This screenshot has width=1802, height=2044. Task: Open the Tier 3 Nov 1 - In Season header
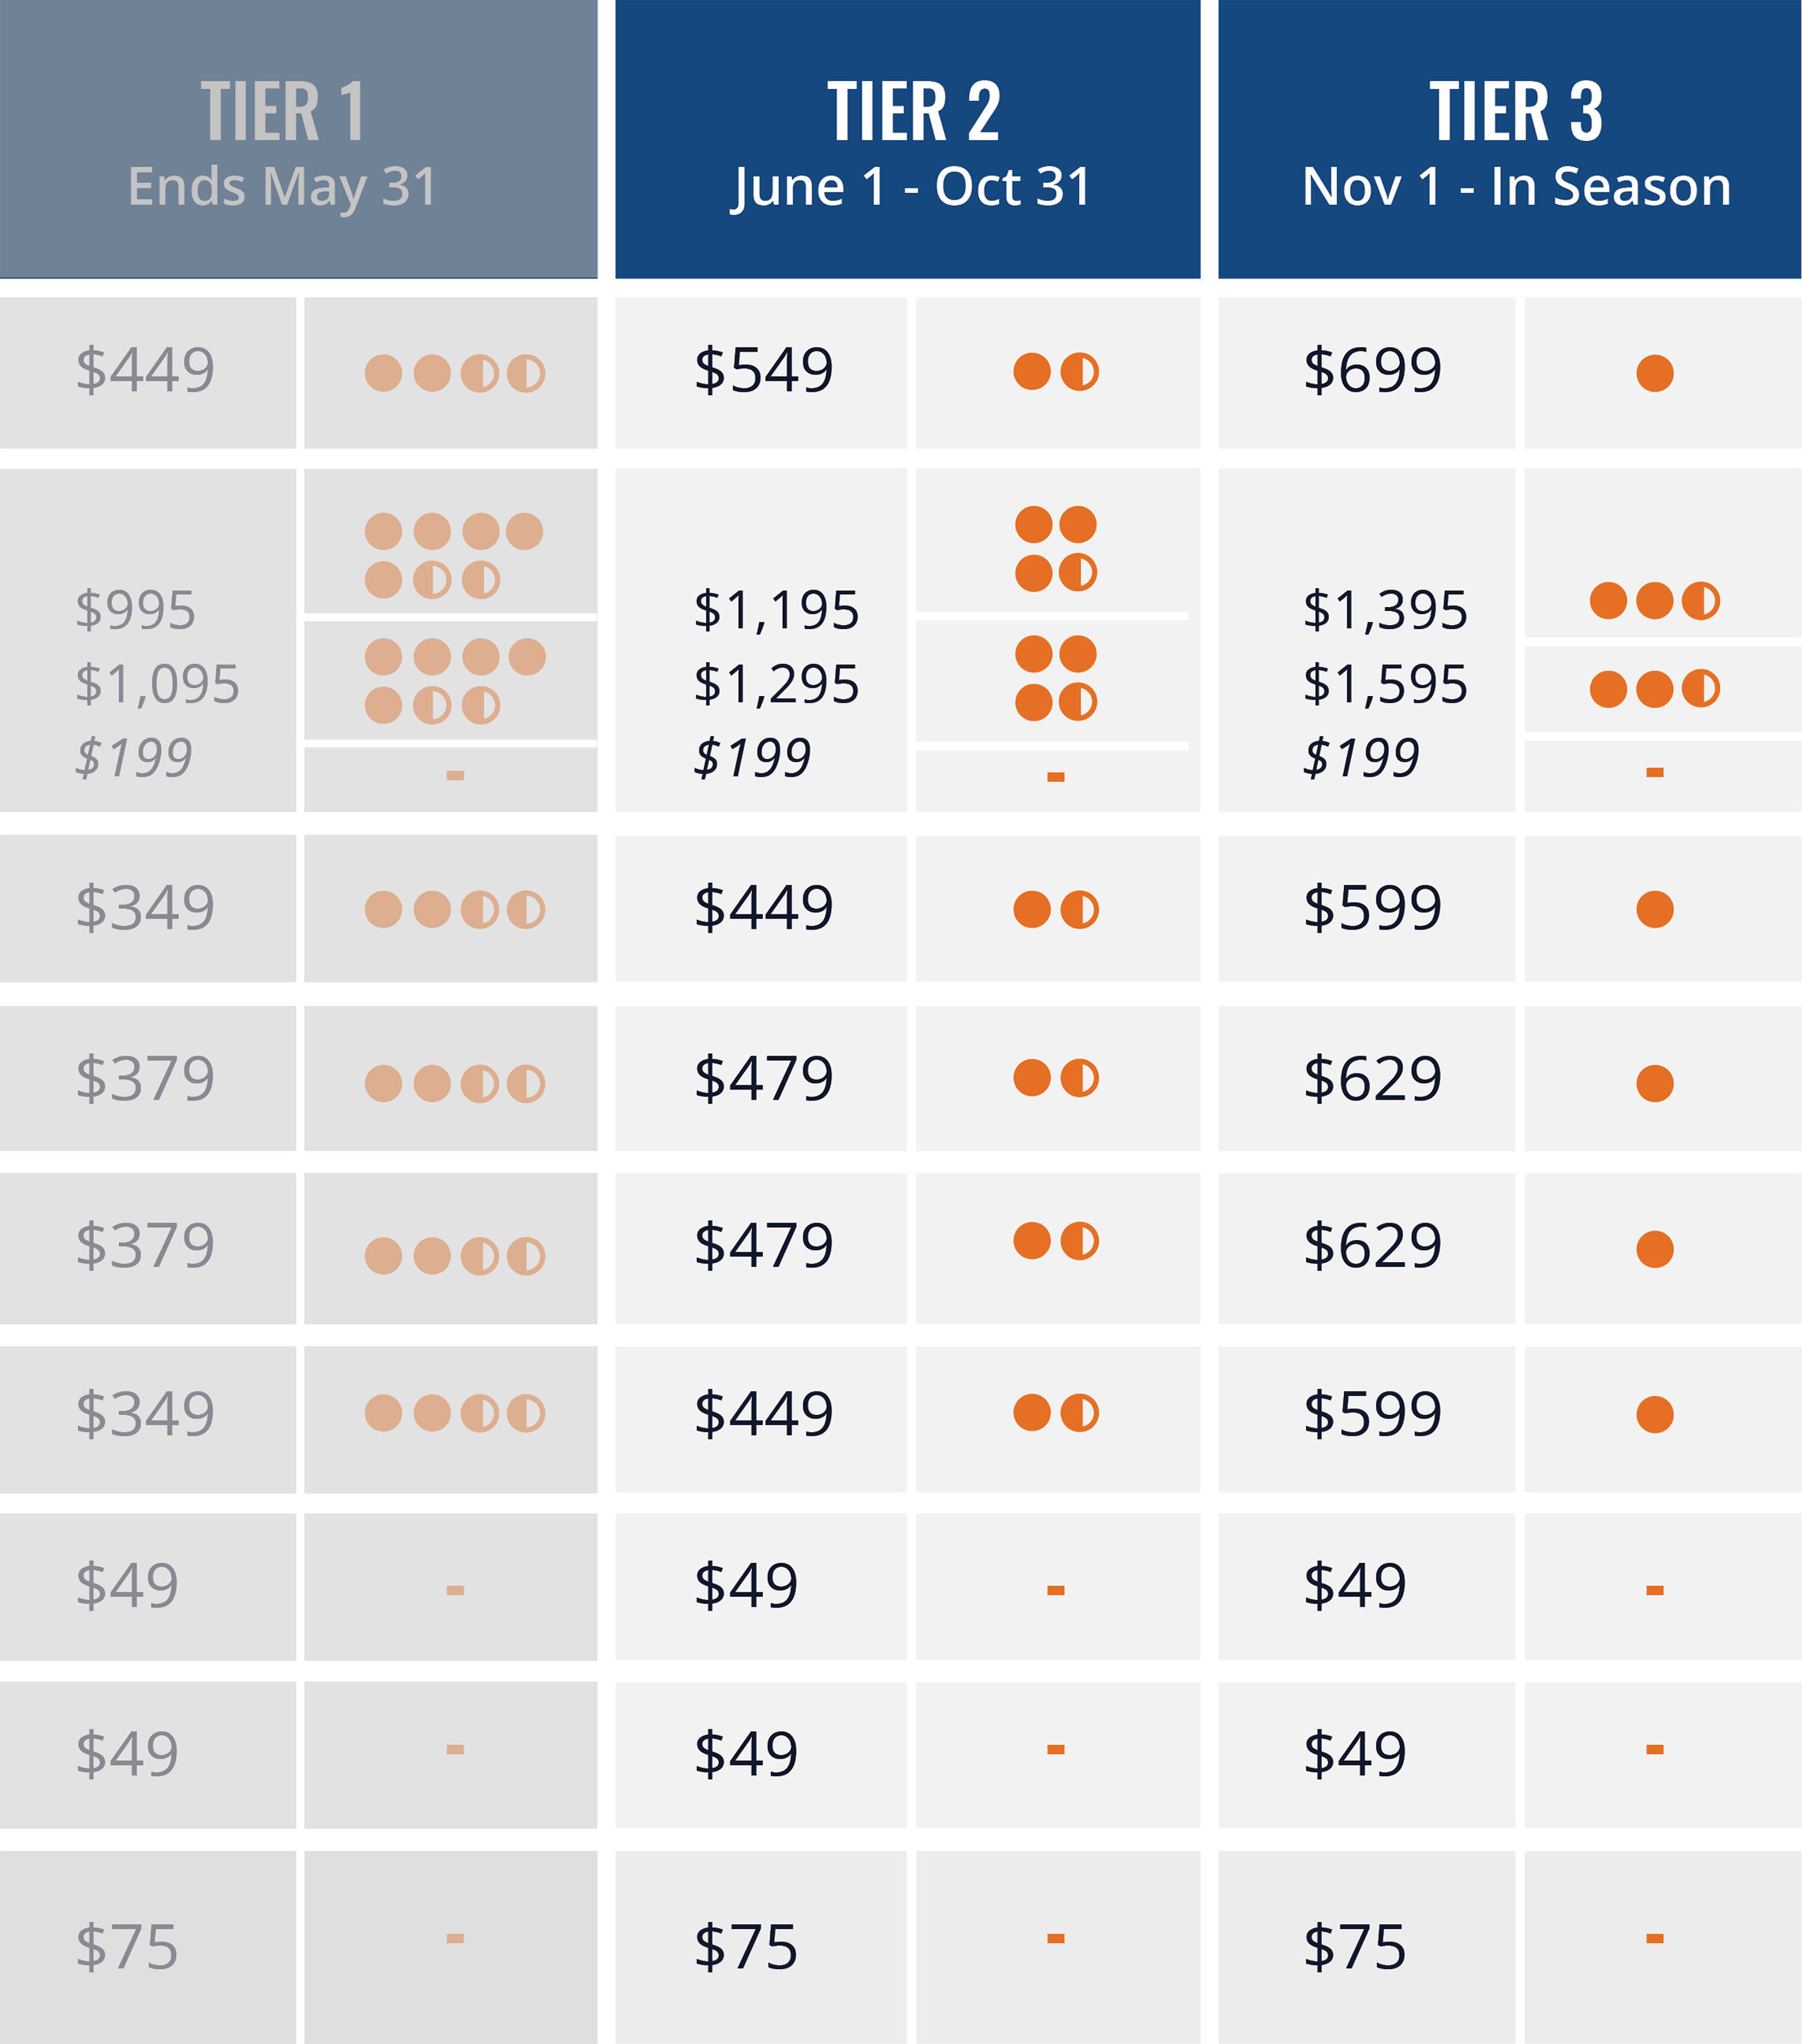click(x=1515, y=145)
